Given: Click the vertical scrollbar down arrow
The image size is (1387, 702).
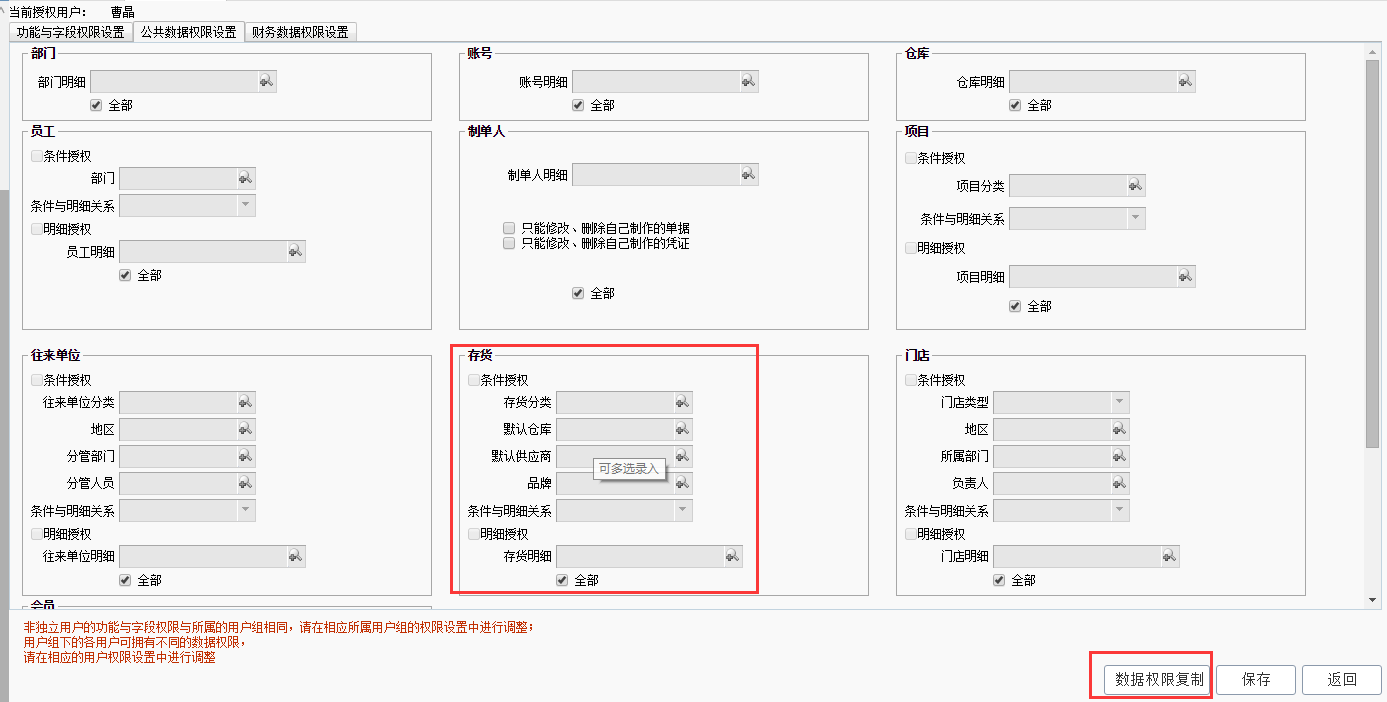Looking at the screenshot, I should click(x=1373, y=599).
